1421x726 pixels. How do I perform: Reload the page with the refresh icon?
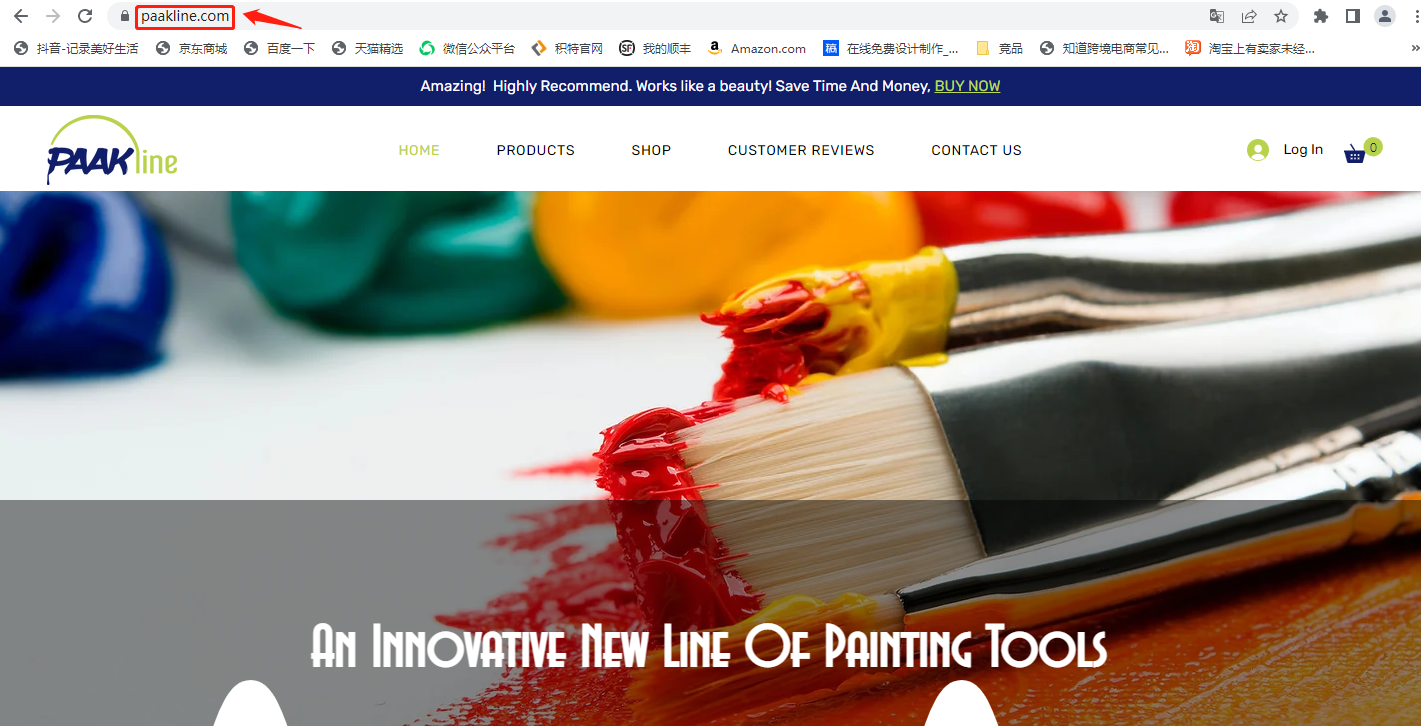tap(85, 16)
